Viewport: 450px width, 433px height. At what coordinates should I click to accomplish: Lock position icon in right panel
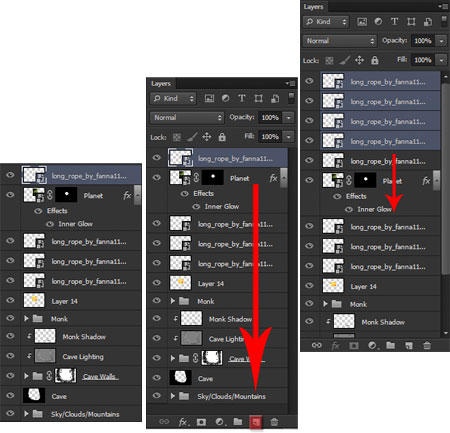[359, 60]
